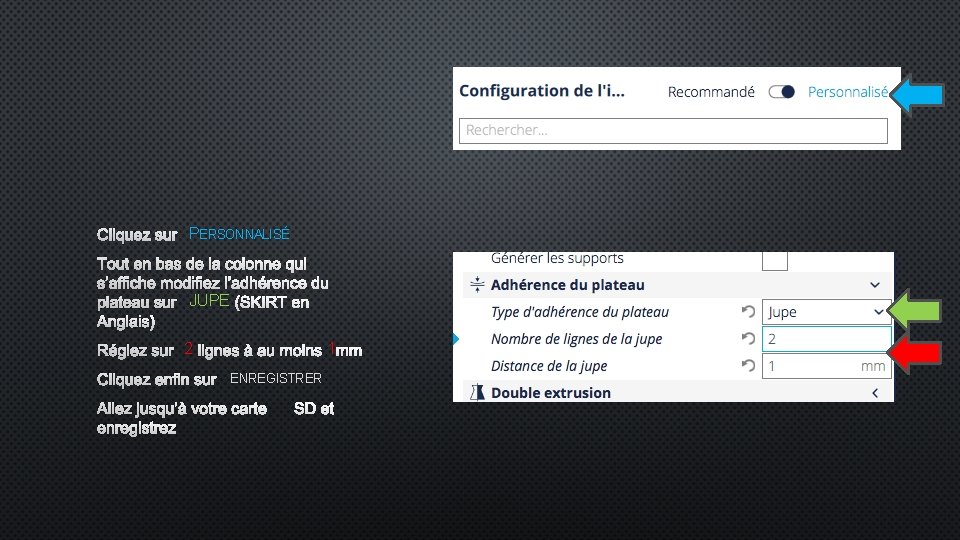Reset Type d'adhérence du plateau value

(748, 312)
